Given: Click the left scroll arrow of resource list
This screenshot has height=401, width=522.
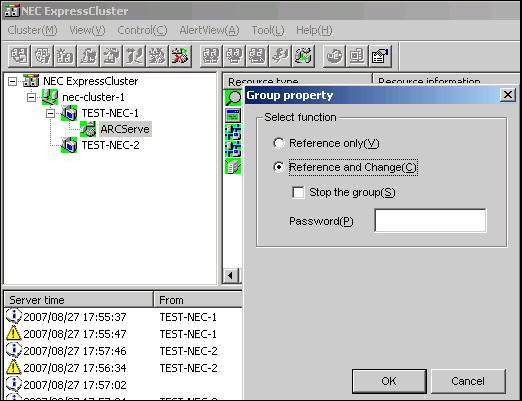Looking at the screenshot, I should pos(231,276).
